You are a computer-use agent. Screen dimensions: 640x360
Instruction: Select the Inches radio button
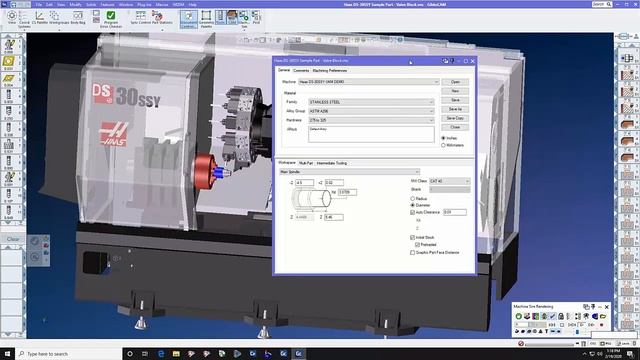coord(443,138)
